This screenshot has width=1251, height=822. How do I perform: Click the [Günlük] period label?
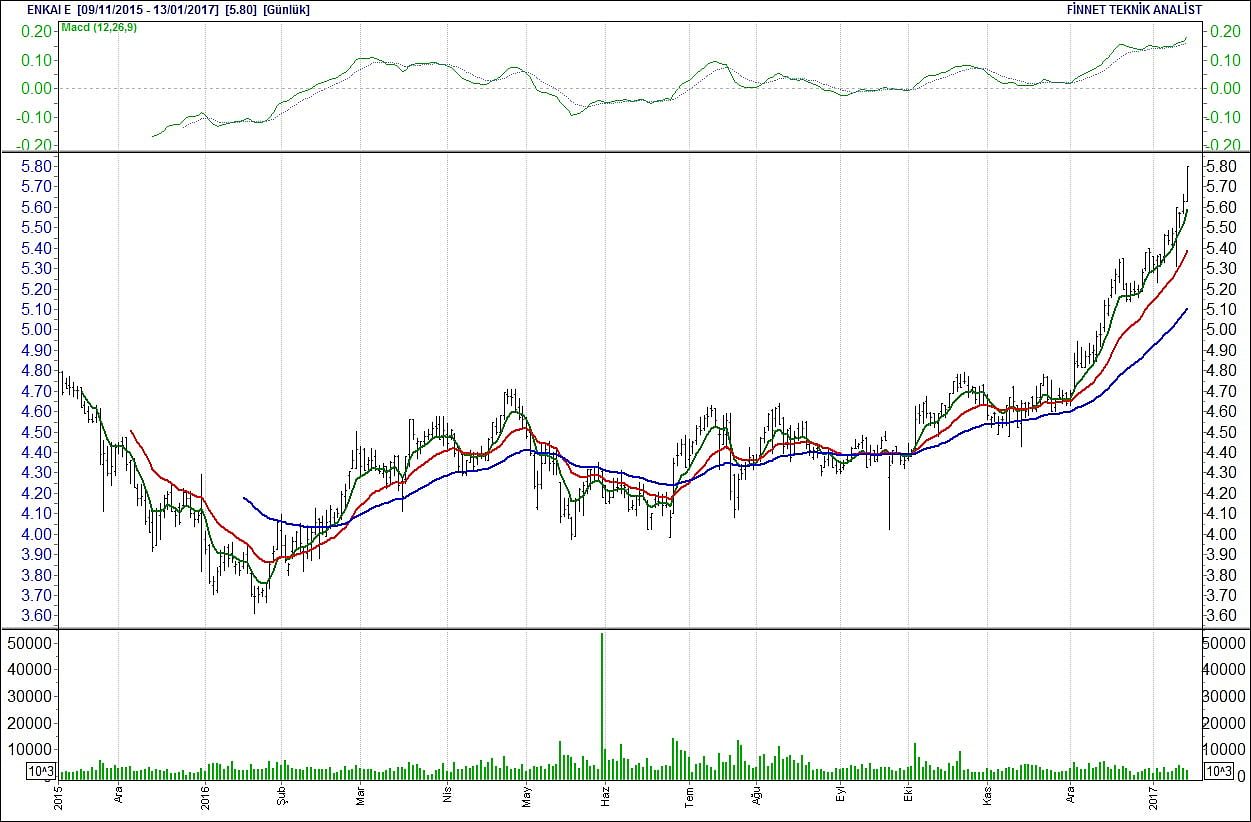coord(286,9)
